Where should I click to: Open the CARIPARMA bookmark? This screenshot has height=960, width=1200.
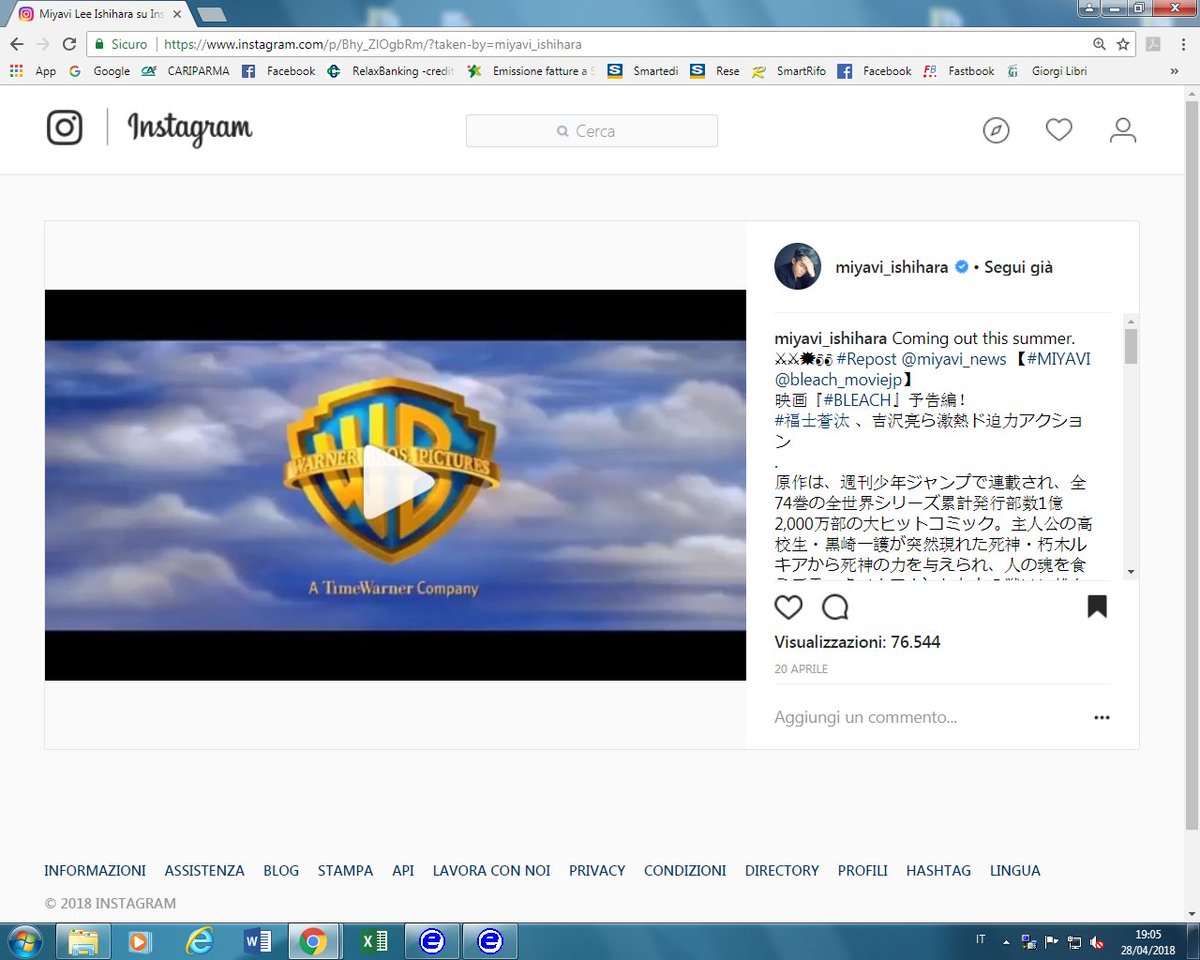(x=185, y=71)
